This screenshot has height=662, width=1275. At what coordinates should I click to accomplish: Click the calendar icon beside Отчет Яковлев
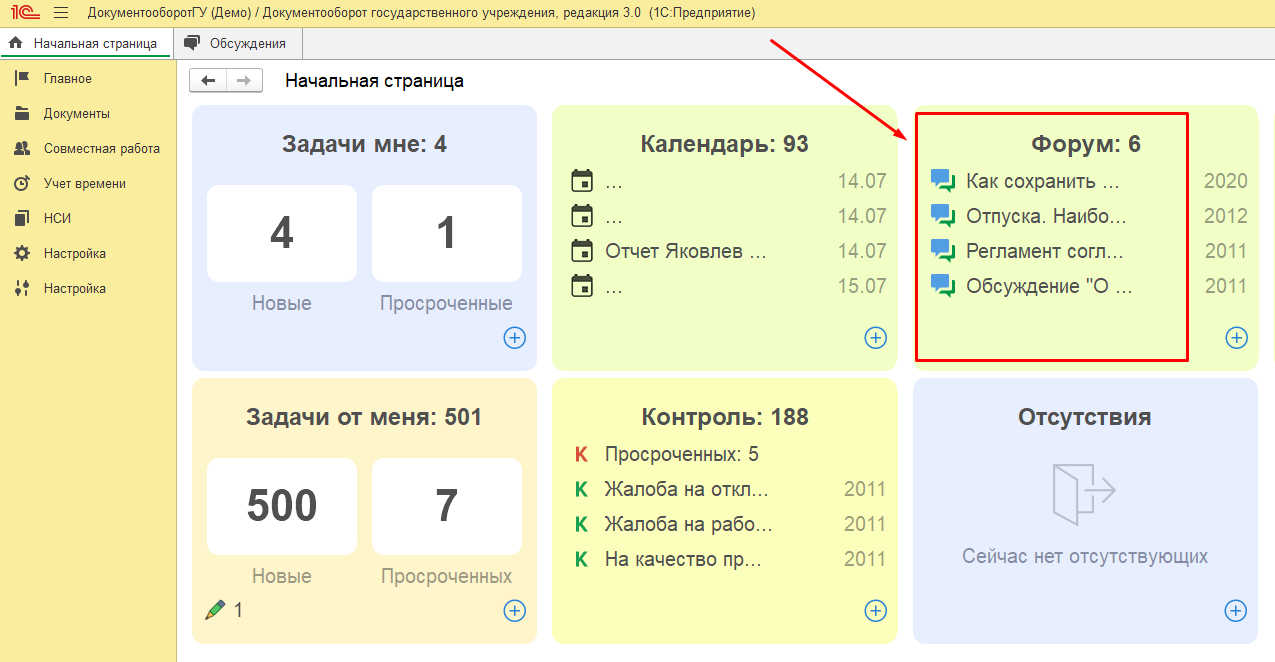pyautogui.click(x=581, y=251)
